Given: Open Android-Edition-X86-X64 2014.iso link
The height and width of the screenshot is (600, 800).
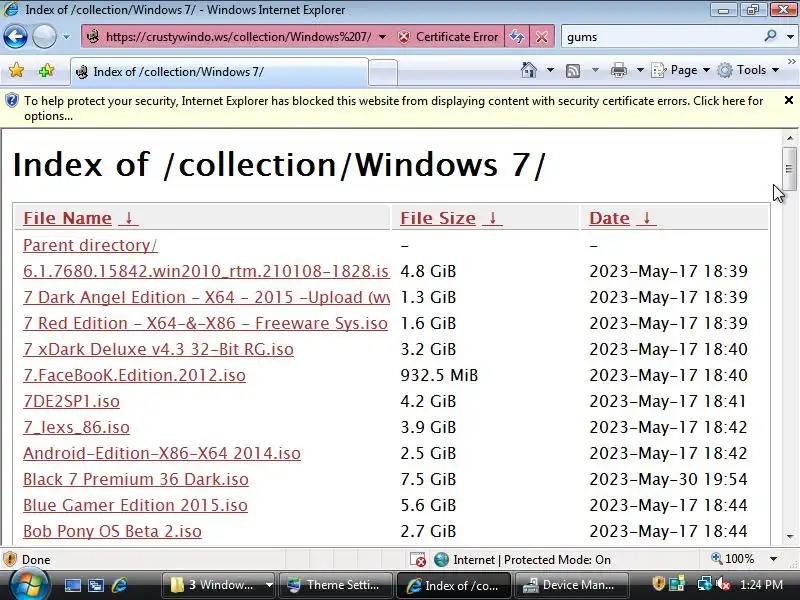Looking at the screenshot, I should click(162, 453).
